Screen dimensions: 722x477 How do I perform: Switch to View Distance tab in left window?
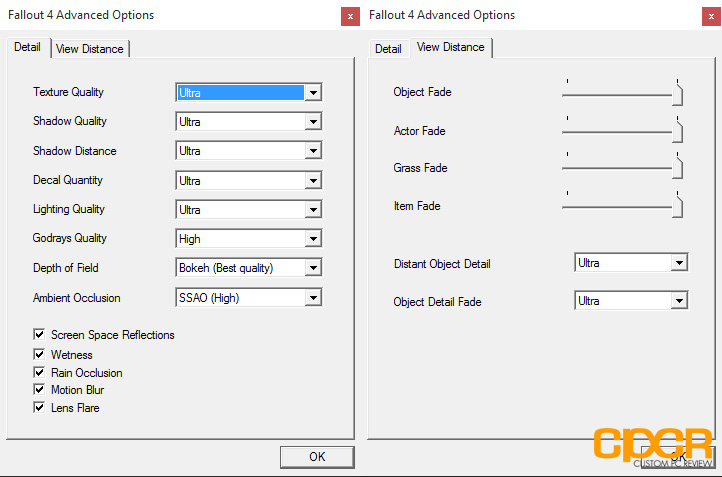tap(90, 49)
